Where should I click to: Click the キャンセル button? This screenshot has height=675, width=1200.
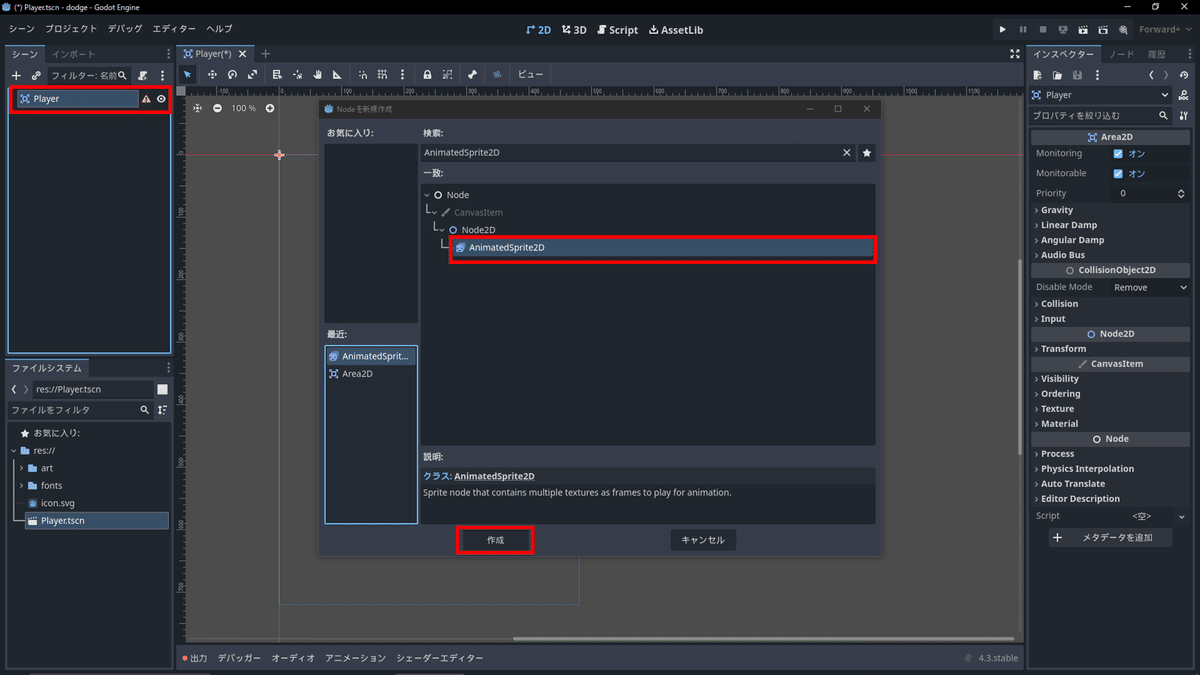[703, 540]
